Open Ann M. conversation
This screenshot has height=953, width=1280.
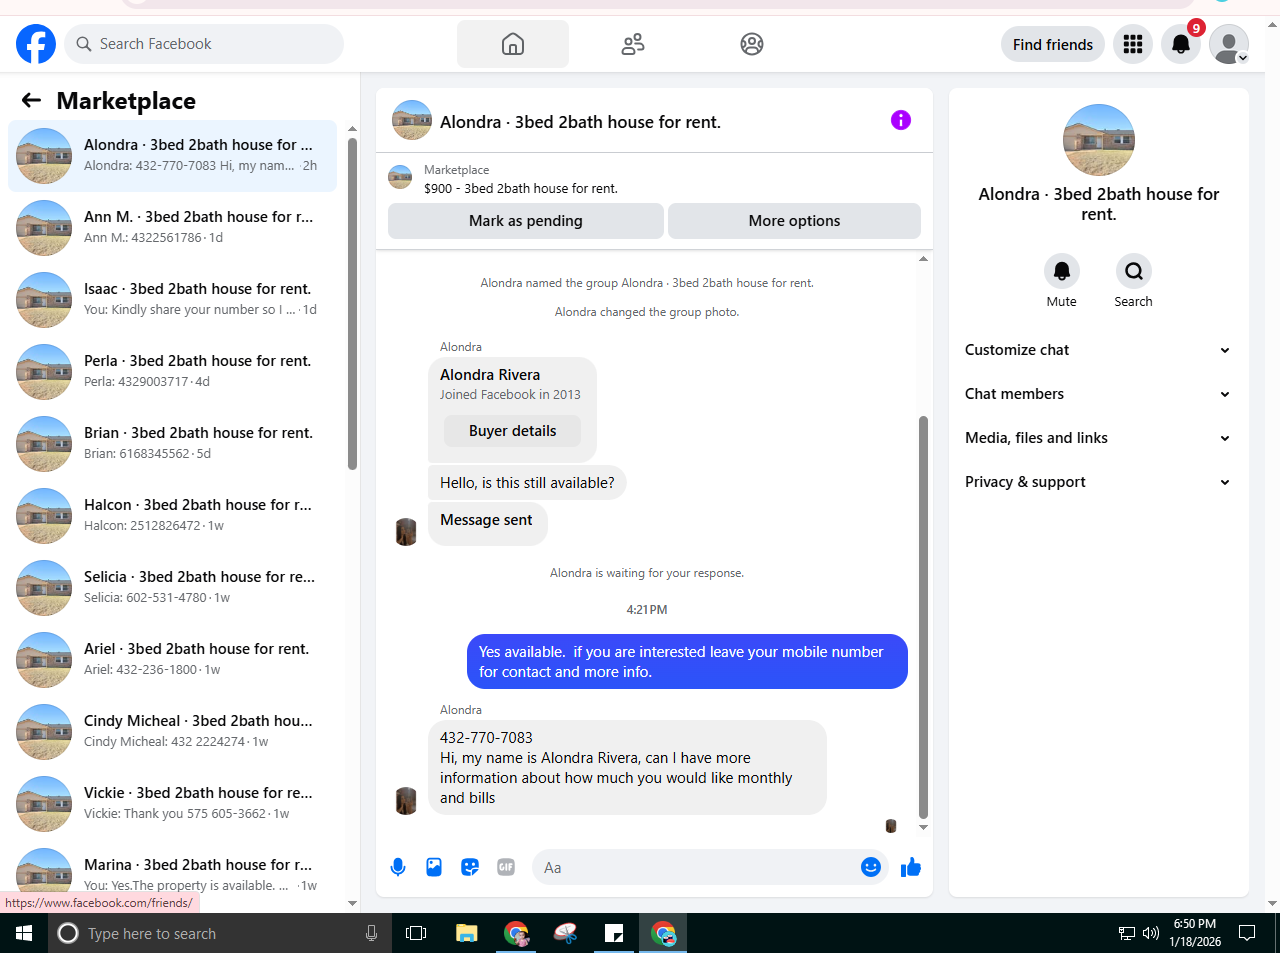[x=173, y=227]
